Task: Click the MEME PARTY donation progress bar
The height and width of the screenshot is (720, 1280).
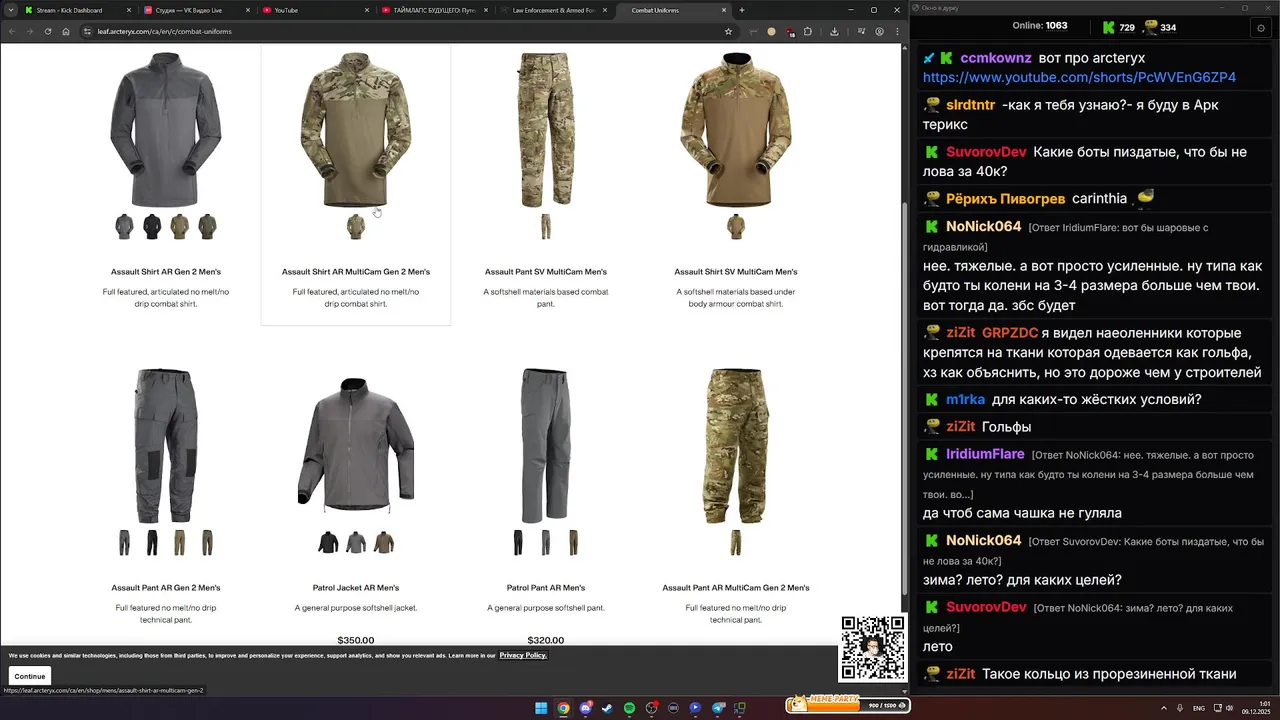Action: (847, 705)
